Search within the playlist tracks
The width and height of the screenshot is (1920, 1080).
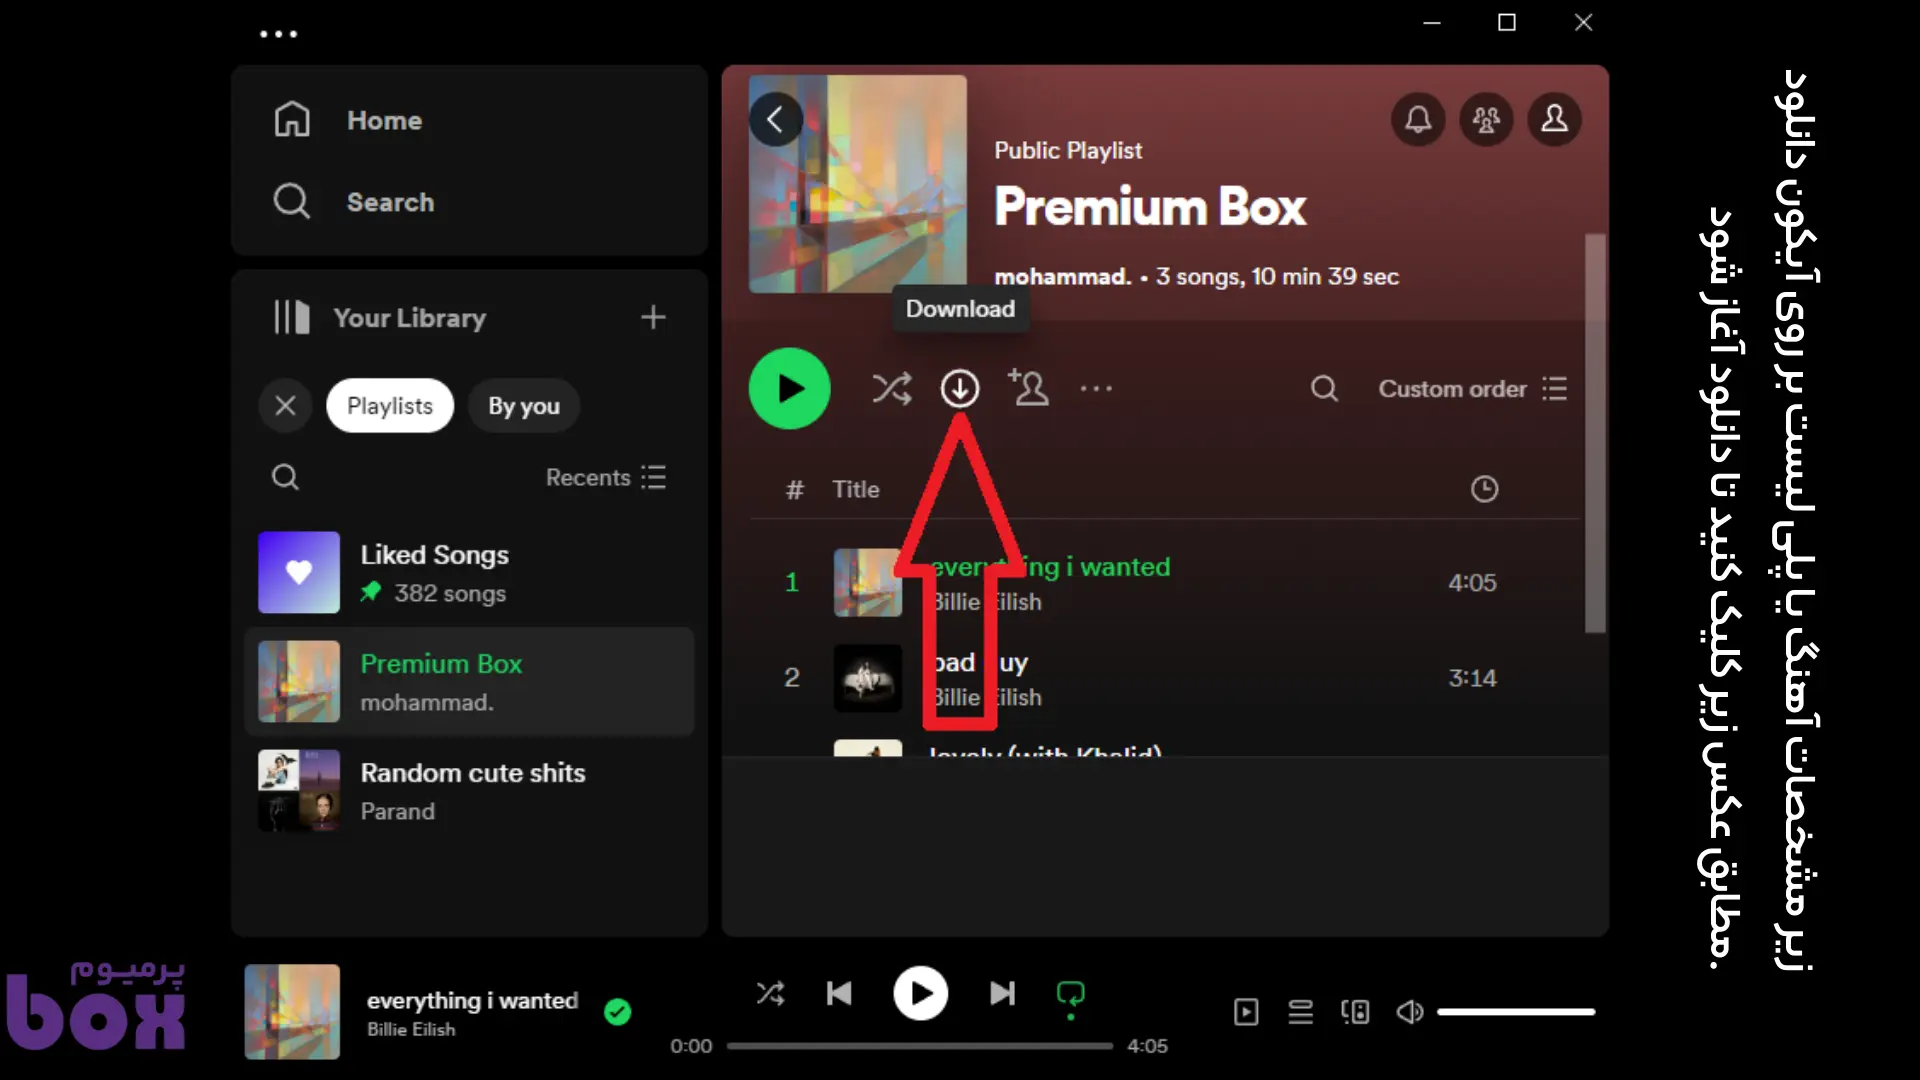1324,389
